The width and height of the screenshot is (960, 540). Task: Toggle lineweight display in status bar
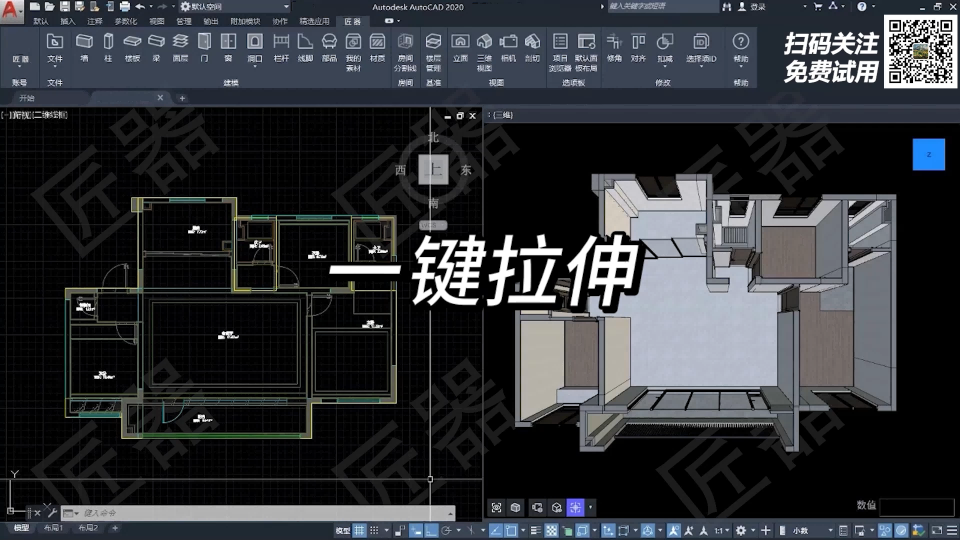pyautogui.click(x=536, y=530)
